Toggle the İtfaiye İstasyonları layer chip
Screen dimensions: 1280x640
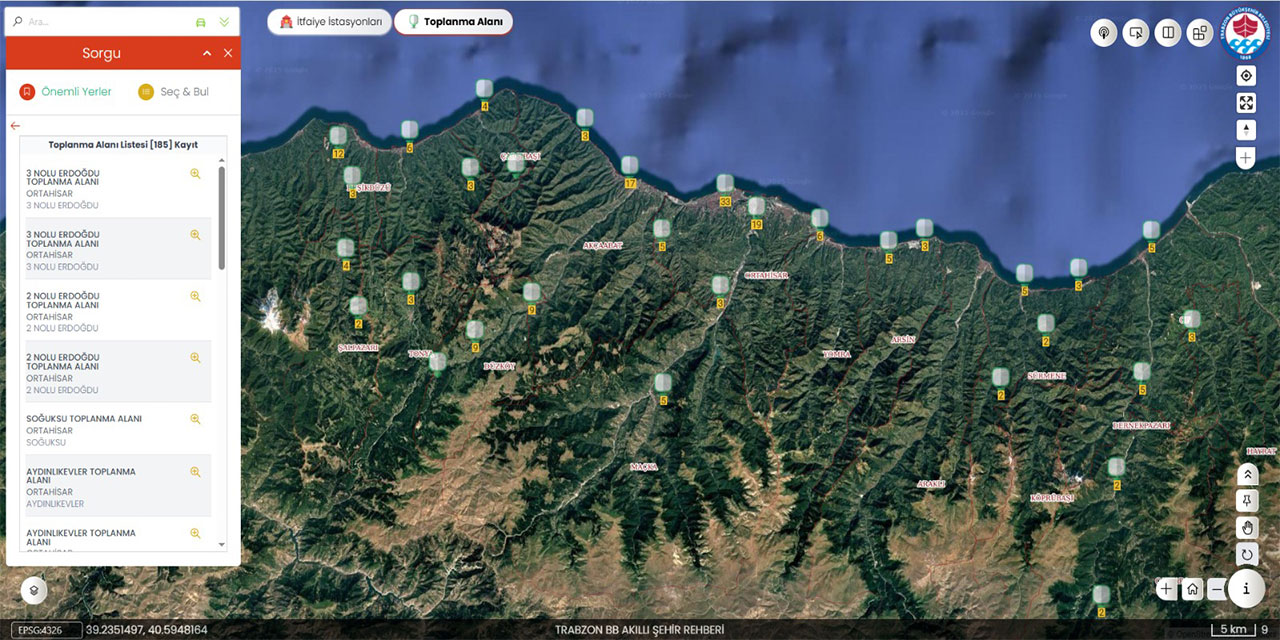[x=329, y=22]
